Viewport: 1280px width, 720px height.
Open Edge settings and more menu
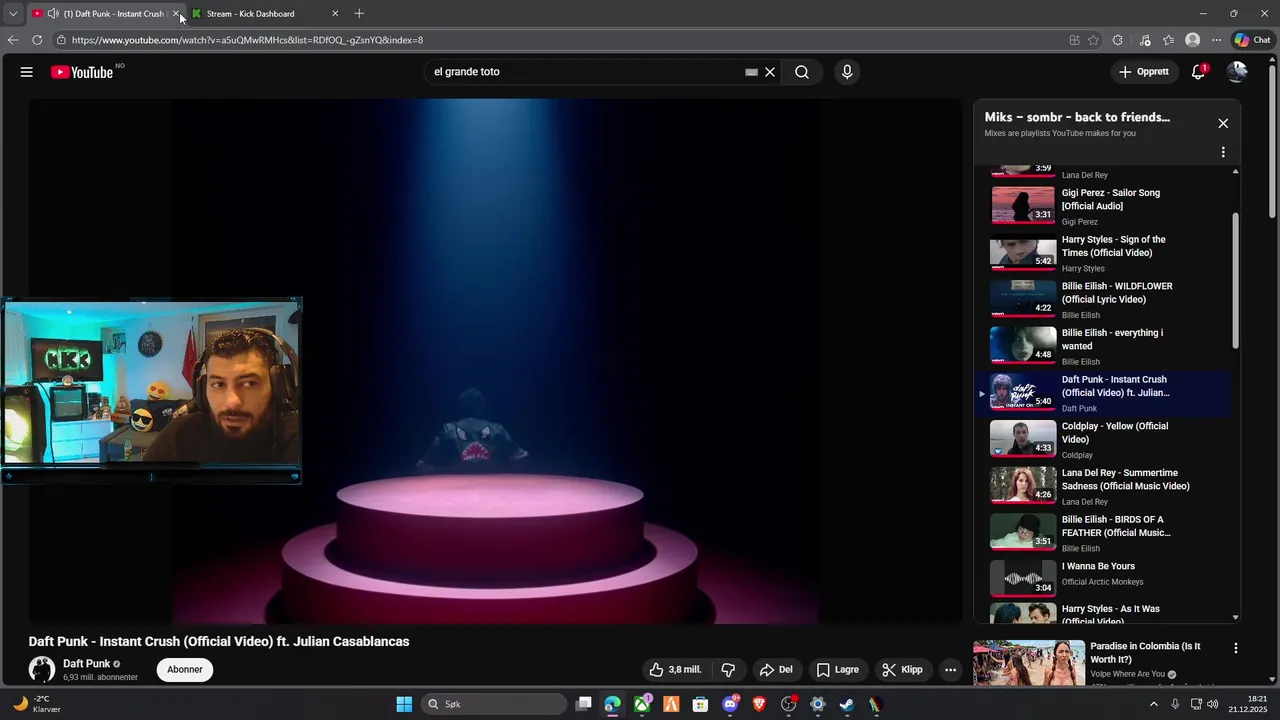1216,40
